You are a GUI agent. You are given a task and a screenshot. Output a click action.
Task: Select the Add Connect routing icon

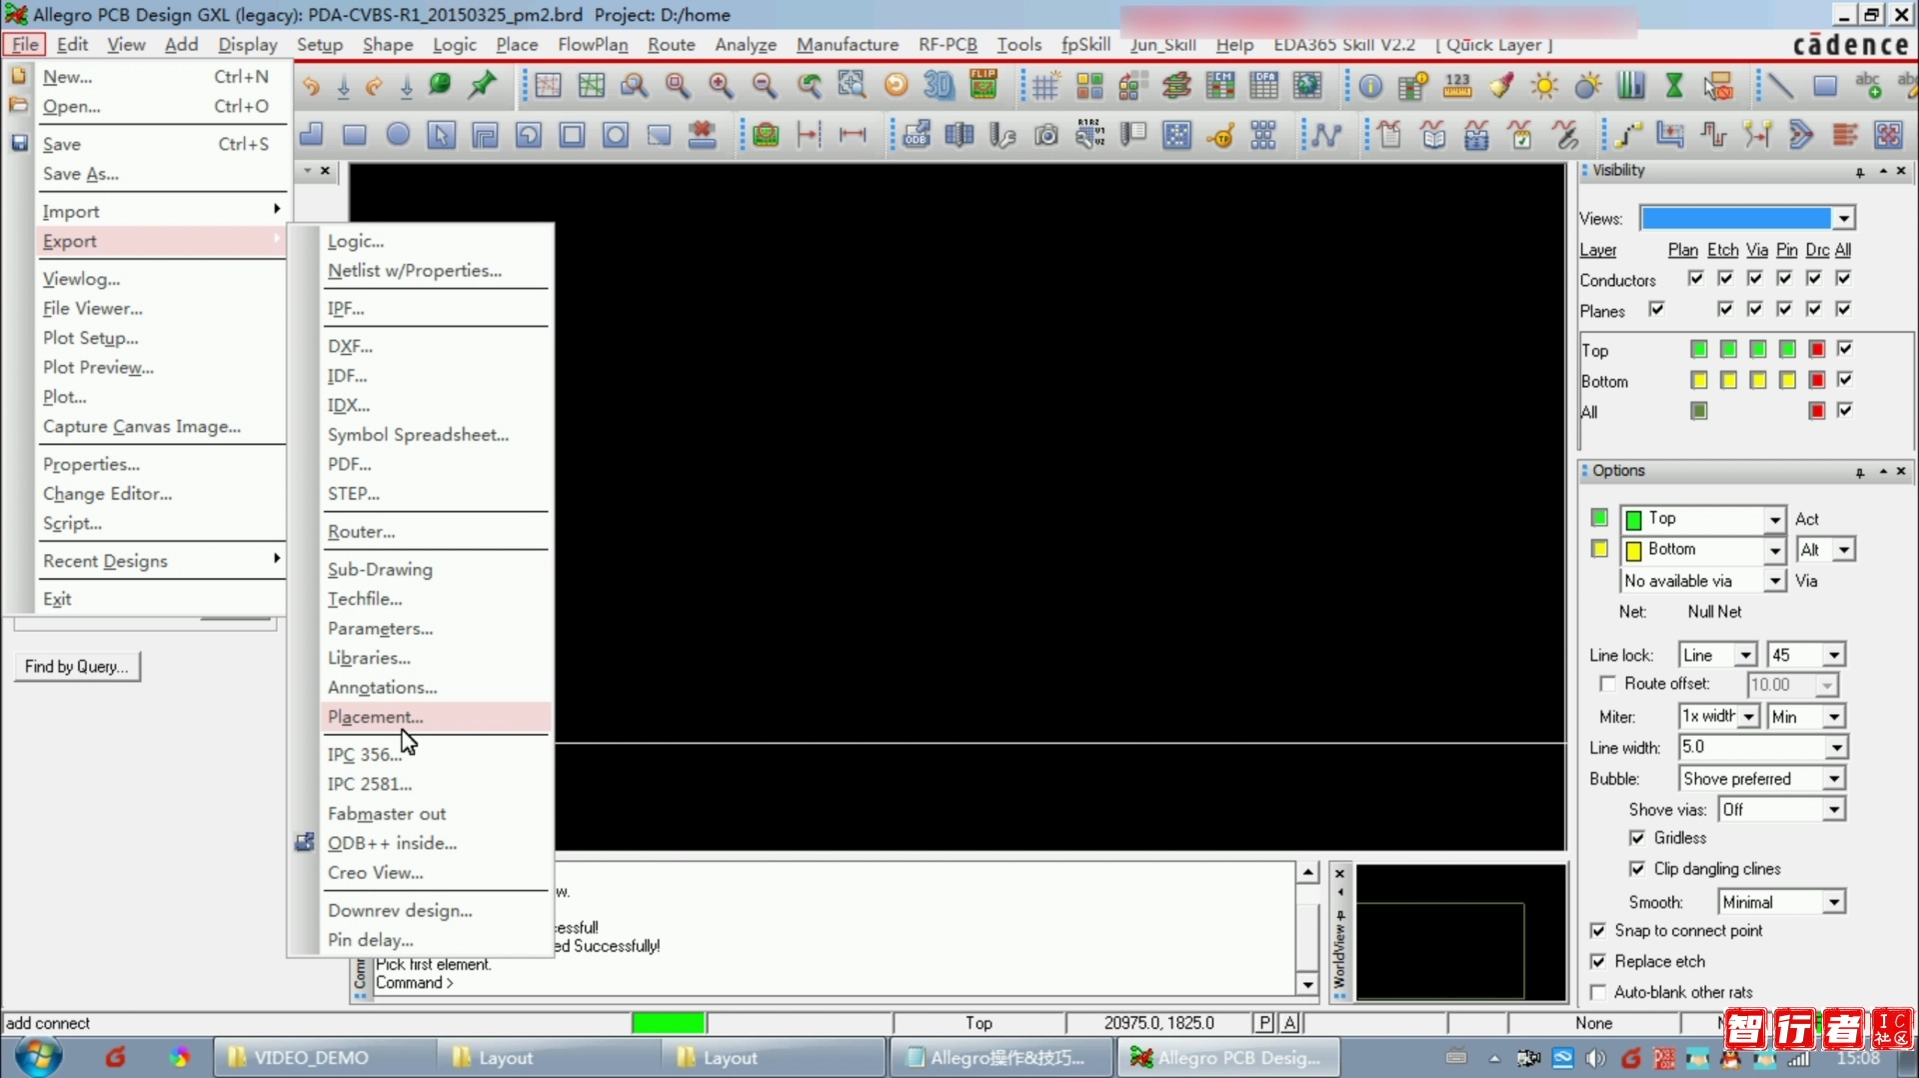tap(1629, 134)
